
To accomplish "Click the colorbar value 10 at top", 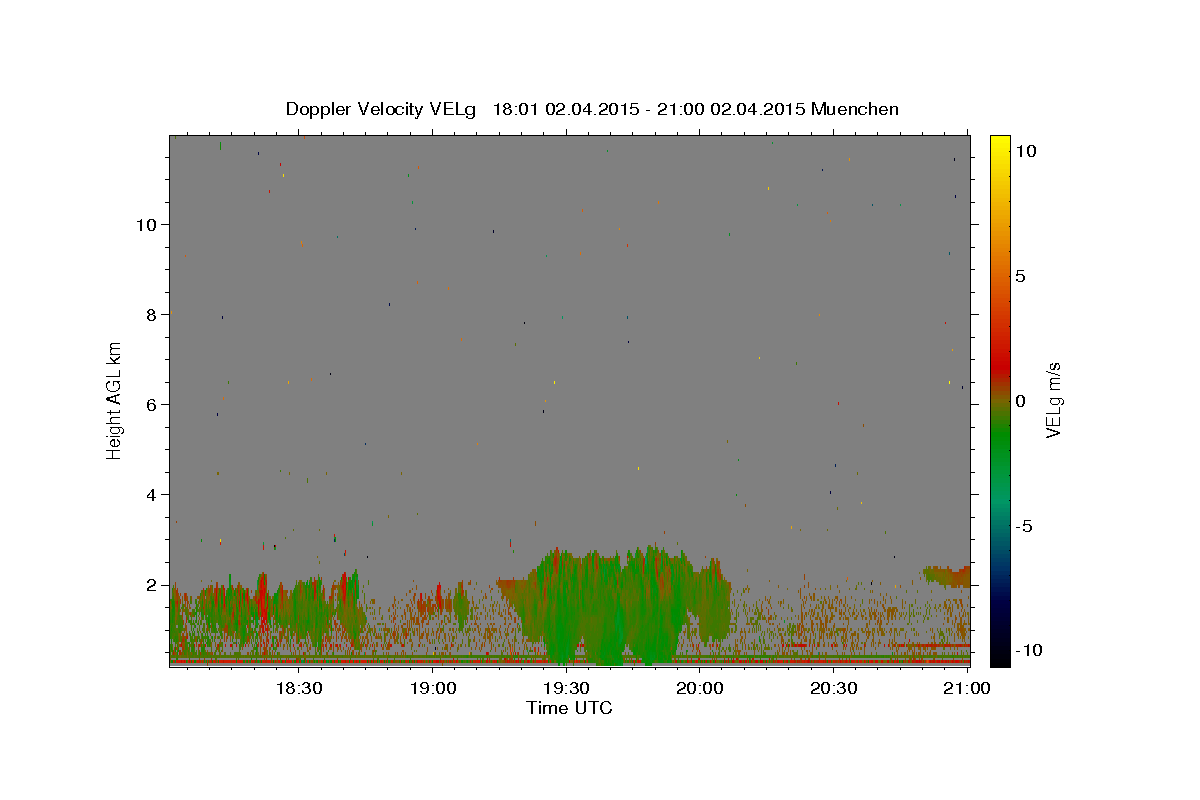I will coord(1025,151).
